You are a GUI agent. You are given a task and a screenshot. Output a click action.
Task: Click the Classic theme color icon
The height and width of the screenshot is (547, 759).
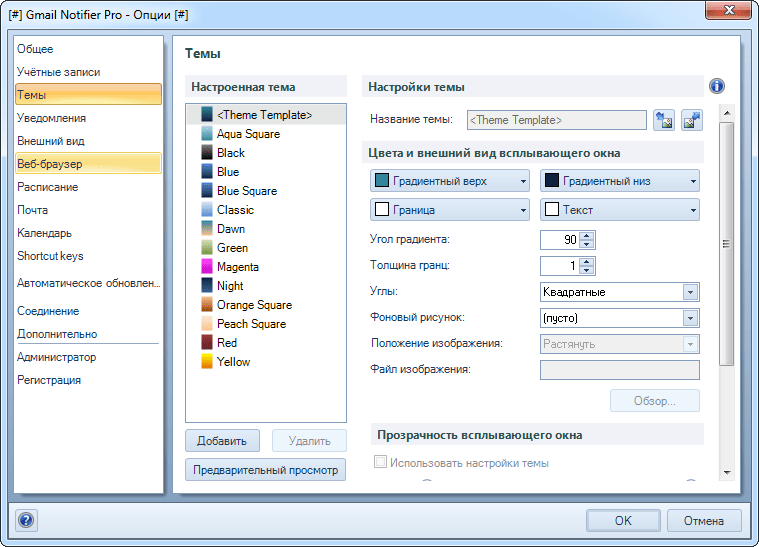207,210
